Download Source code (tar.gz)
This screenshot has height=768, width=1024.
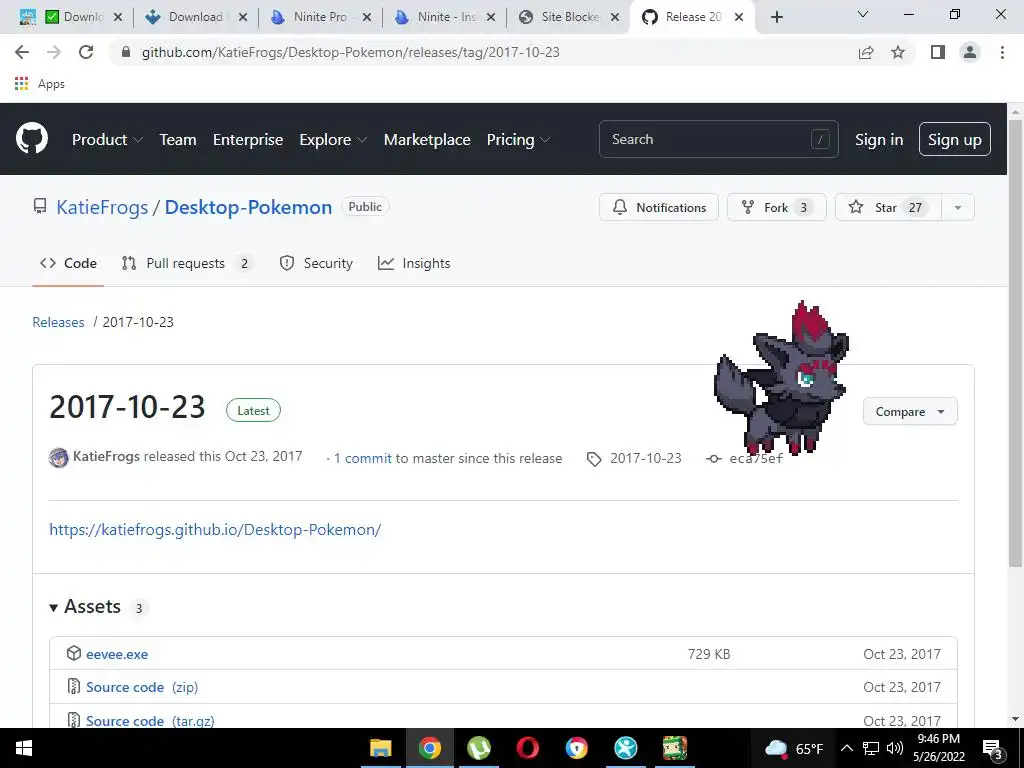[x=150, y=720]
